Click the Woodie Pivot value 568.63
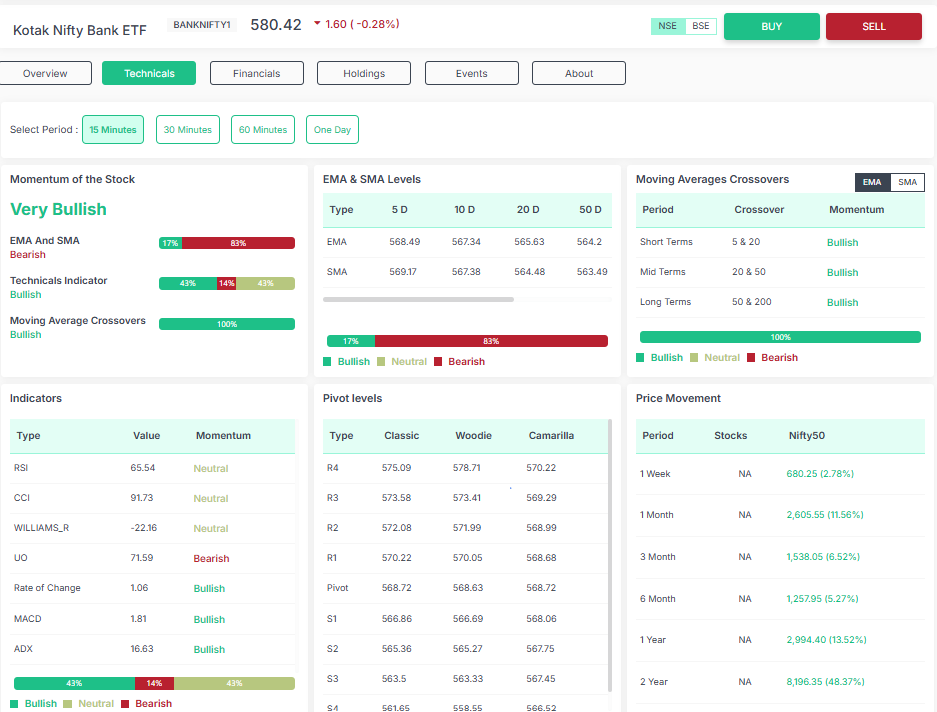Screen dimensions: 937x712 pos(468,588)
